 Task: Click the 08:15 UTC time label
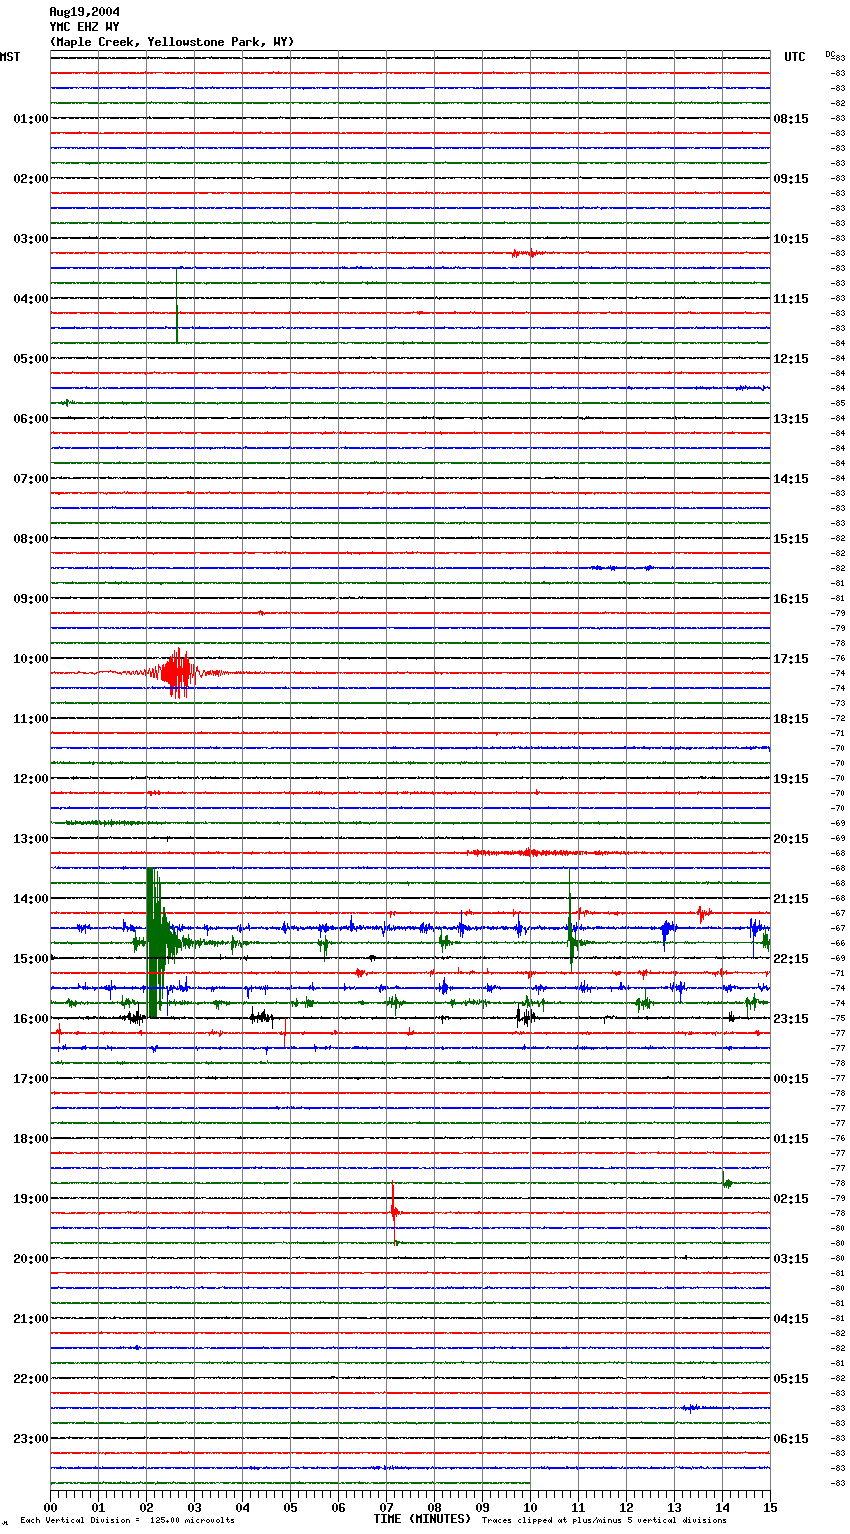[x=791, y=119]
